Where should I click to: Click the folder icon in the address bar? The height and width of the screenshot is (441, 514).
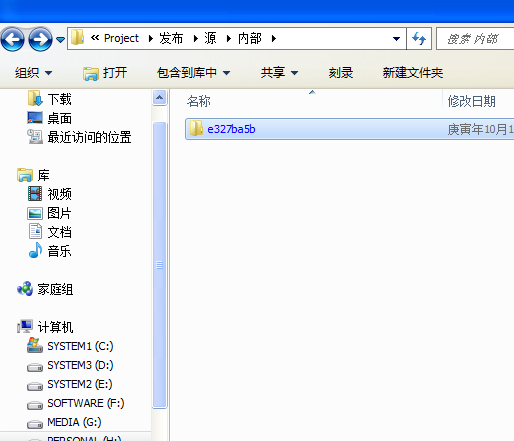pos(77,37)
